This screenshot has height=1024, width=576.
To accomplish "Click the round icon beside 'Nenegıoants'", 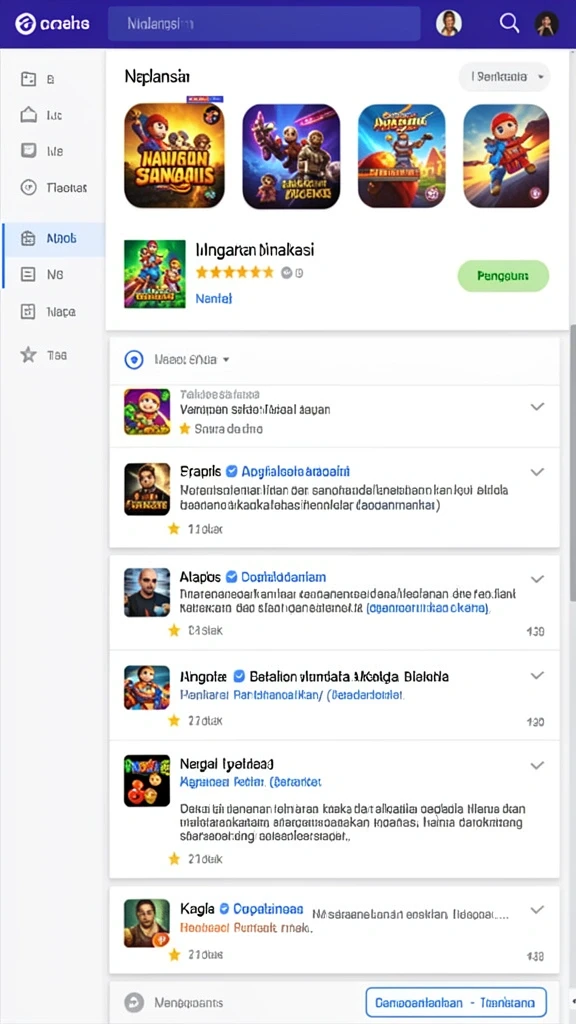I will pyautogui.click(x=135, y=1002).
